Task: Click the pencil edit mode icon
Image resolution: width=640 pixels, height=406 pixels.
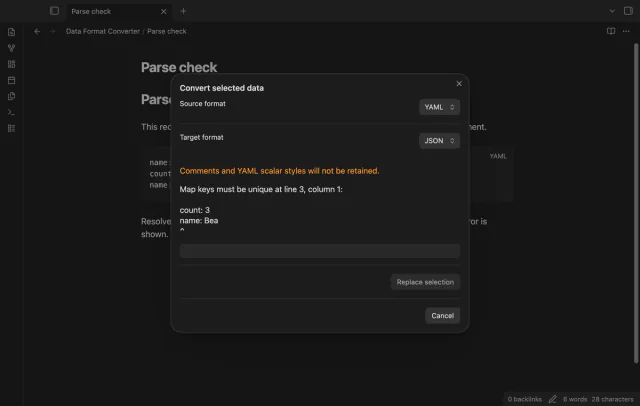Action: click(x=552, y=399)
